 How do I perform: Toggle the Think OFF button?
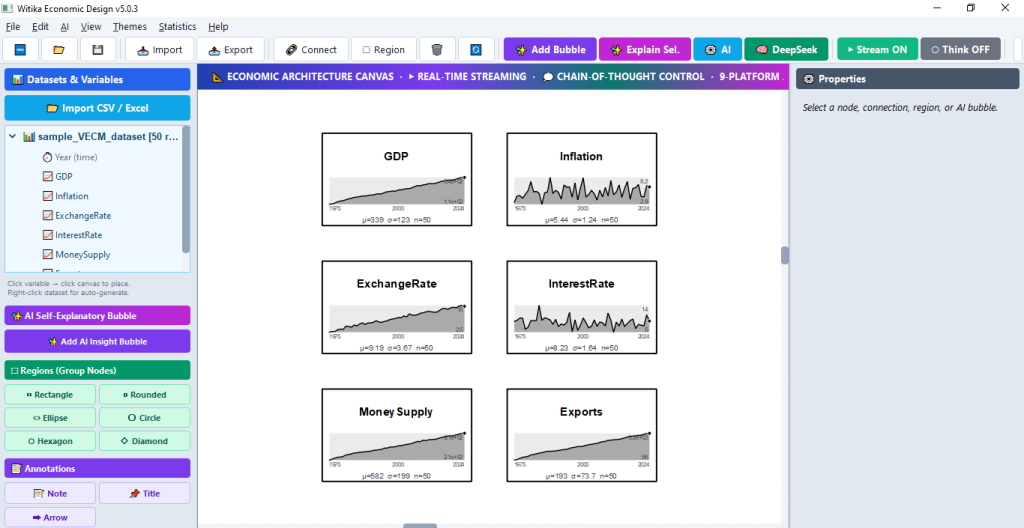click(960, 50)
